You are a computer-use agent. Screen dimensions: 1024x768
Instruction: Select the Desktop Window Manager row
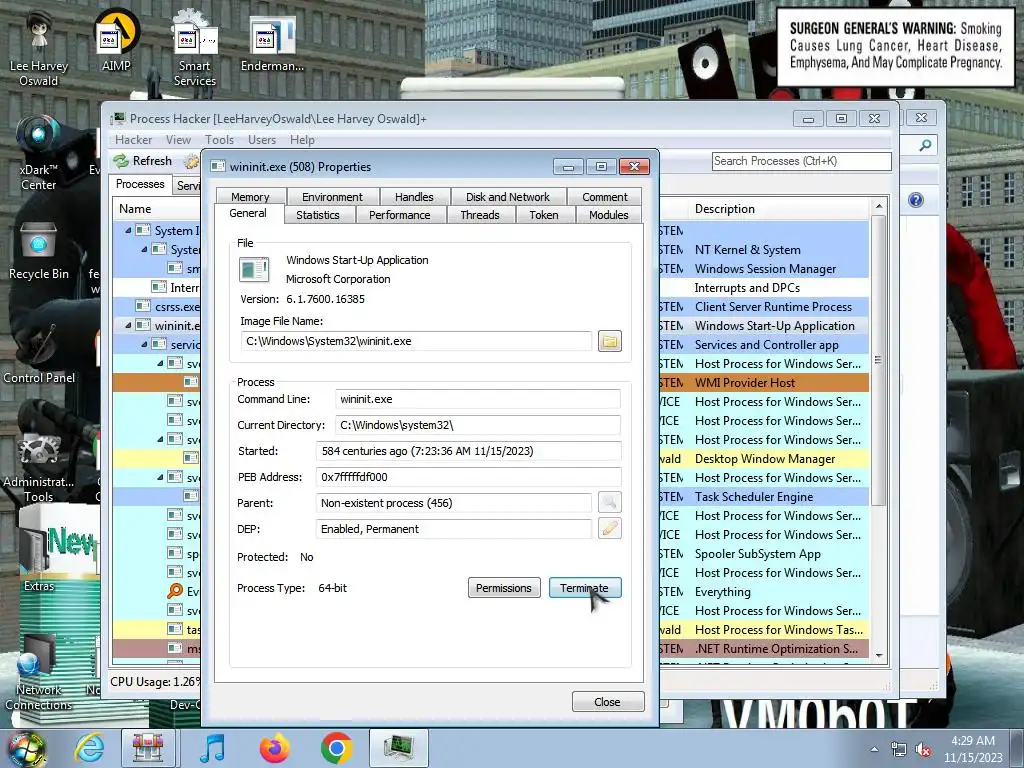coord(490,458)
